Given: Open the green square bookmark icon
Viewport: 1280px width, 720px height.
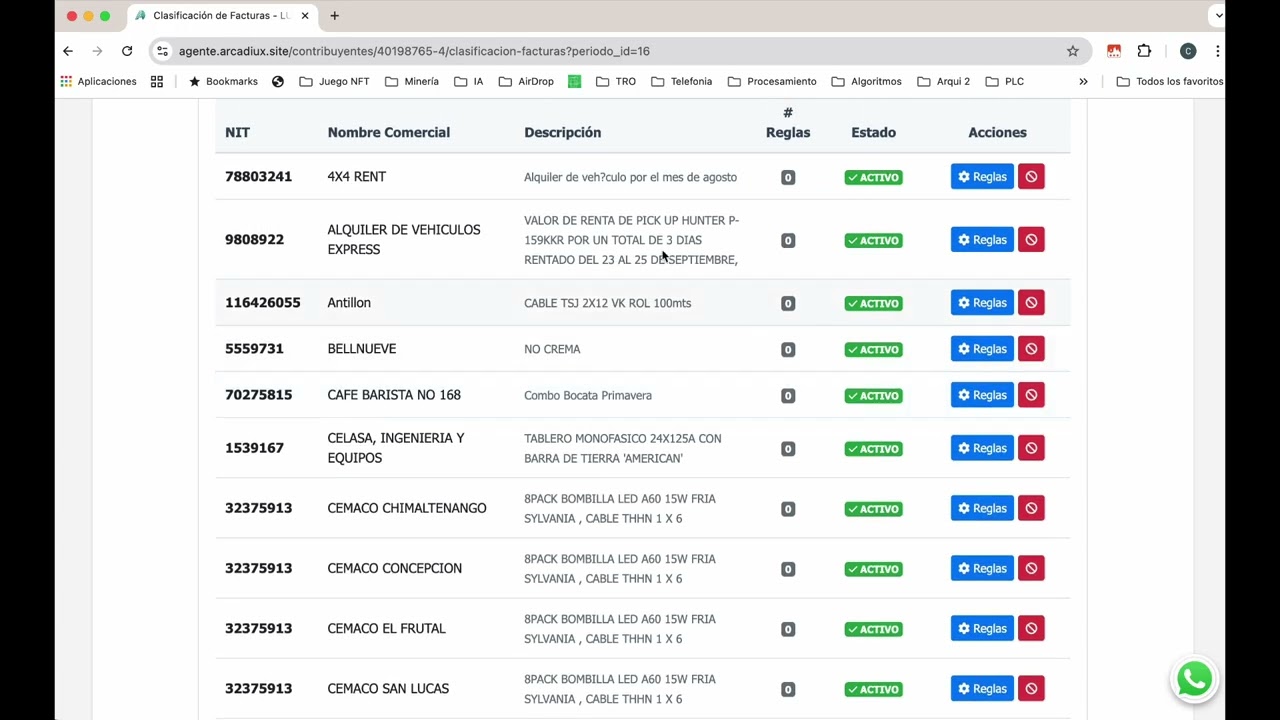Looking at the screenshot, I should point(574,81).
